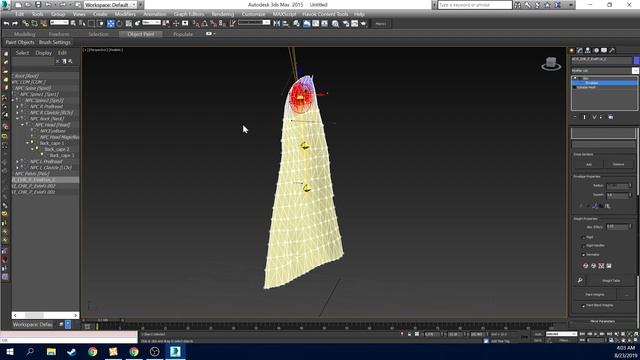Expand the Mirror Parameters rollout
Screen dimensions: 640x360
[x=602, y=322]
